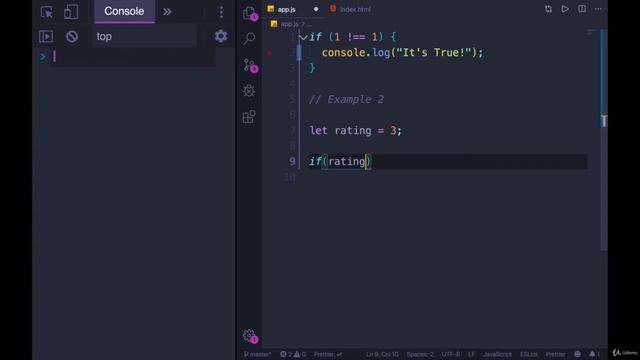Run code with the play icon
The image size is (640, 360).
[x=565, y=9]
